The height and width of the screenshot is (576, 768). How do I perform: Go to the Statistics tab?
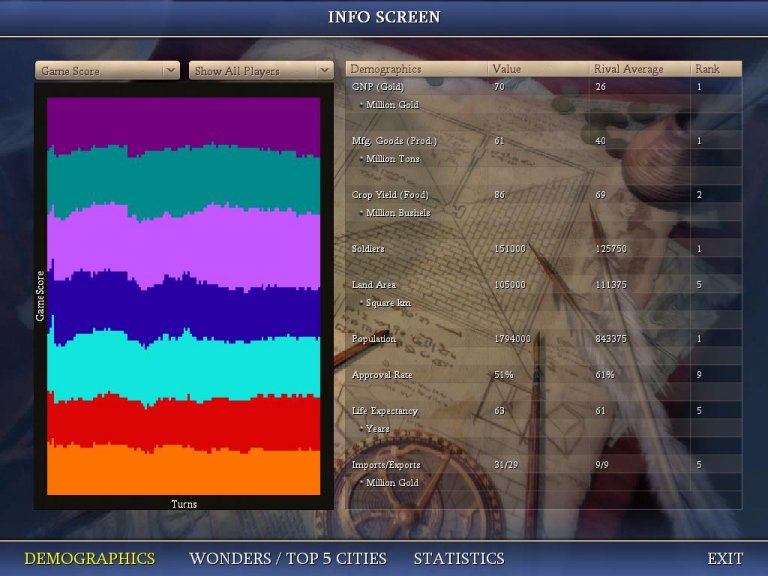click(x=459, y=558)
